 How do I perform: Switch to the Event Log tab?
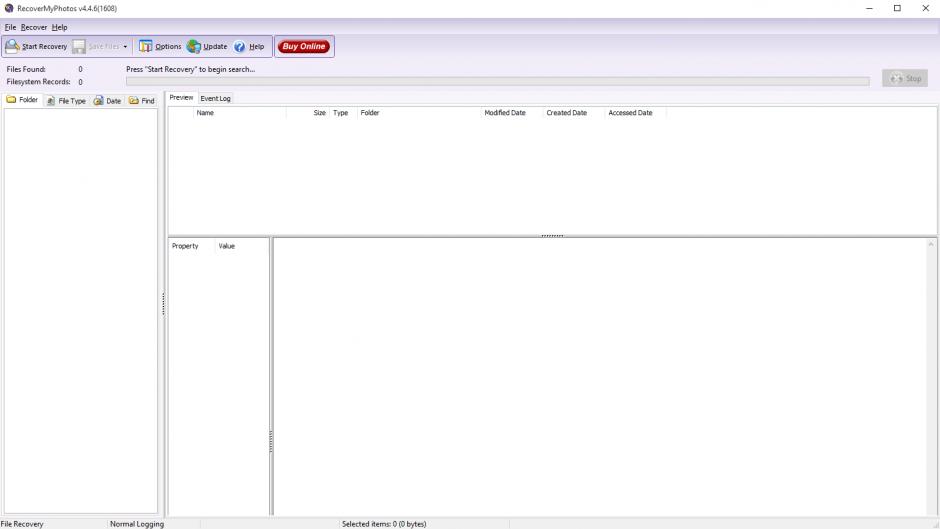[x=215, y=98]
